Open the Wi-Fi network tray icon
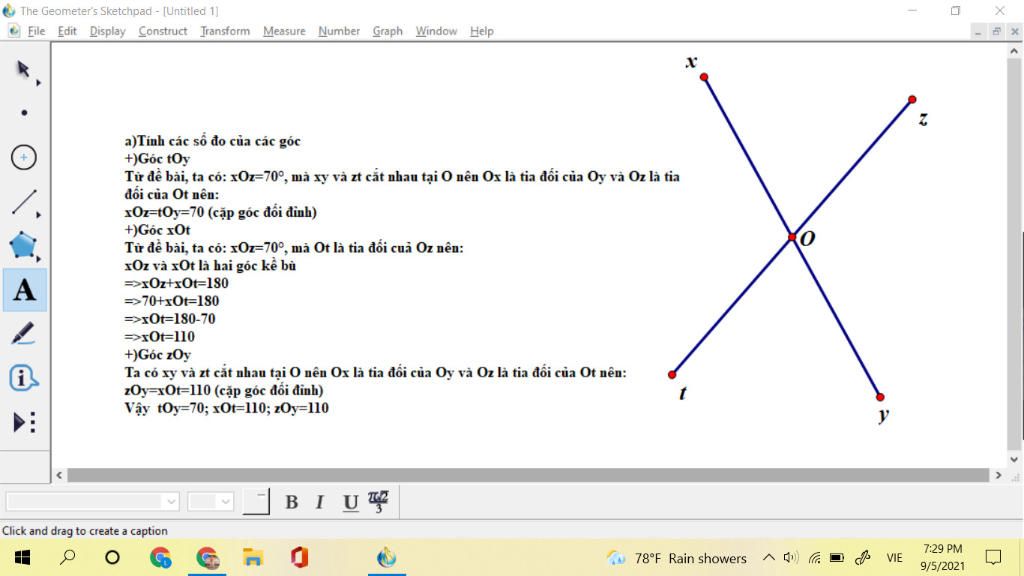The width and height of the screenshot is (1024, 576). click(x=814, y=558)
